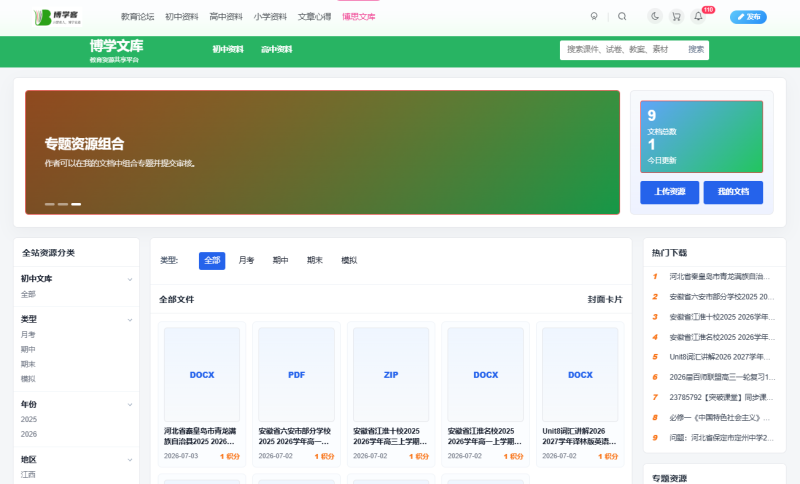Open the shopping cart icon
Viewport: 800px width, 484px height.
tap(676, 16)
